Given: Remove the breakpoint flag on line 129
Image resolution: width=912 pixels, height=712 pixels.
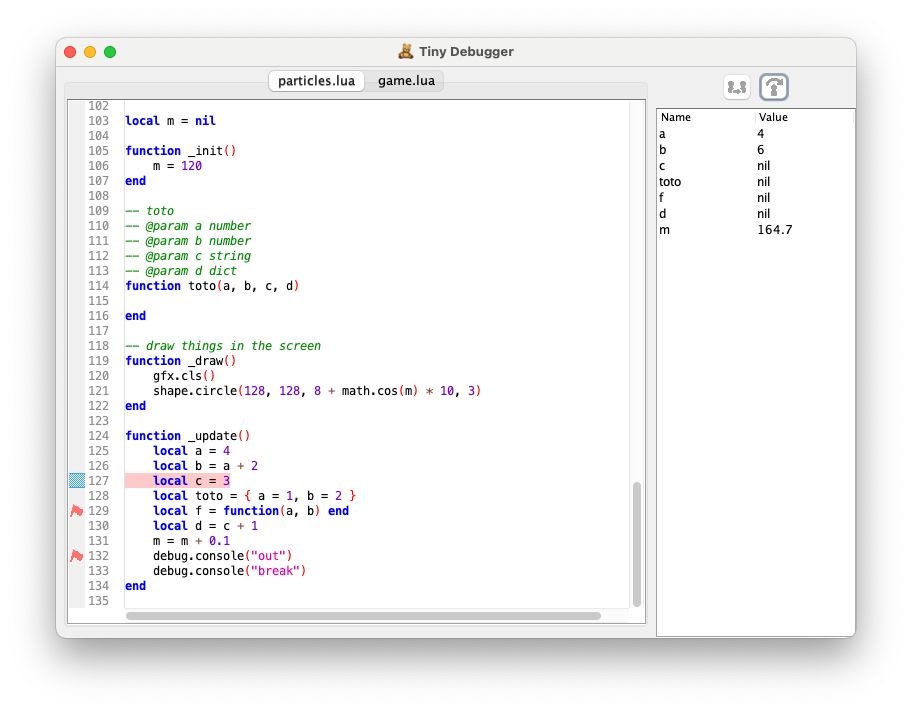Looking at the screenshot, I should pyautogui.click(x=76, y=511).
